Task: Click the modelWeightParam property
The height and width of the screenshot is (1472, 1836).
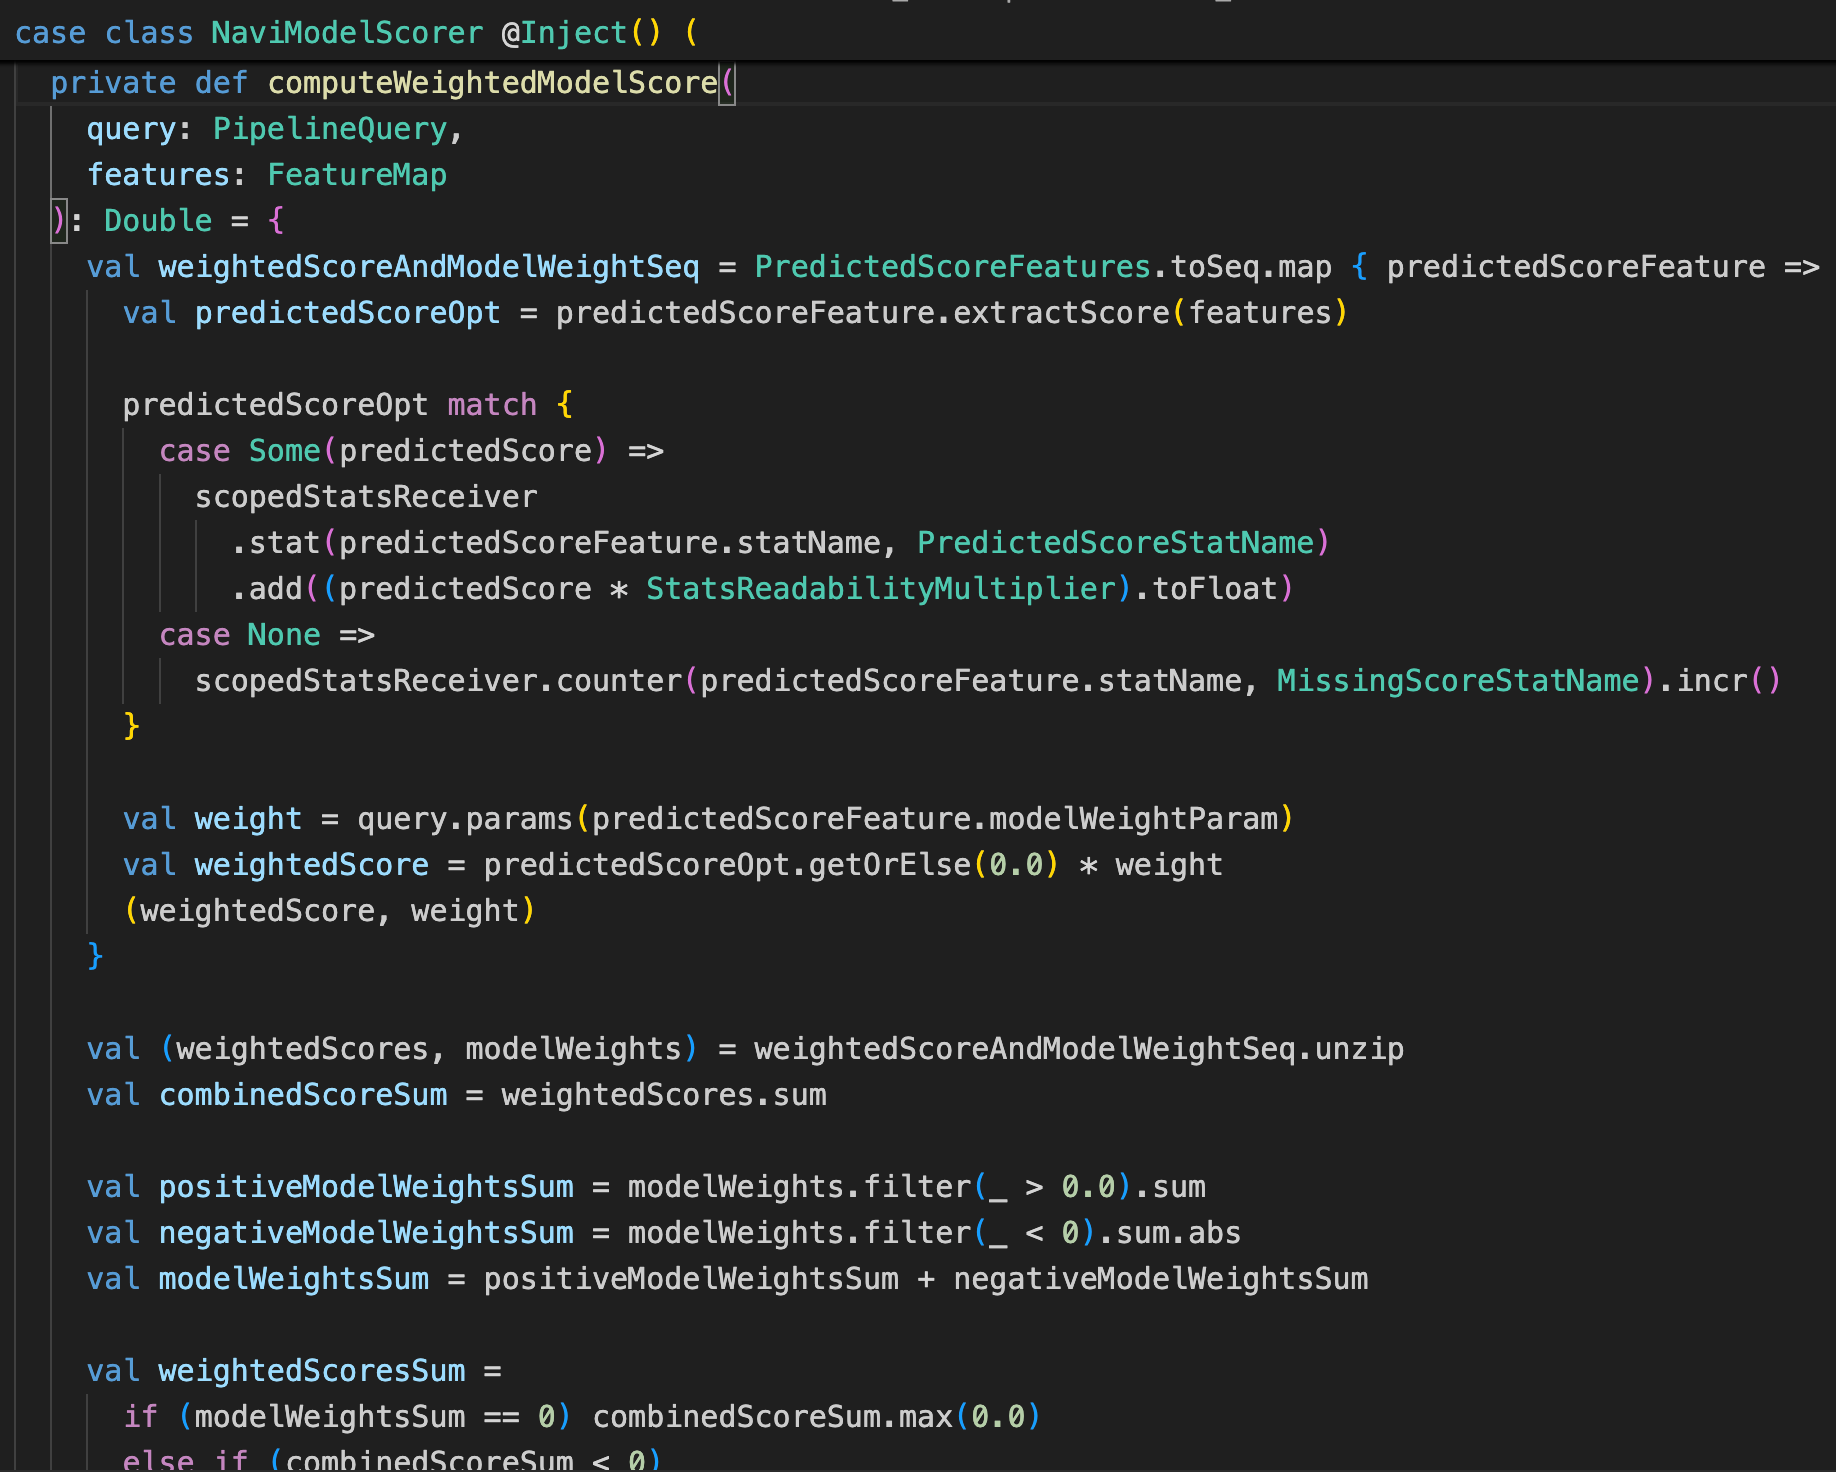Action: [x=1134, y=819]
